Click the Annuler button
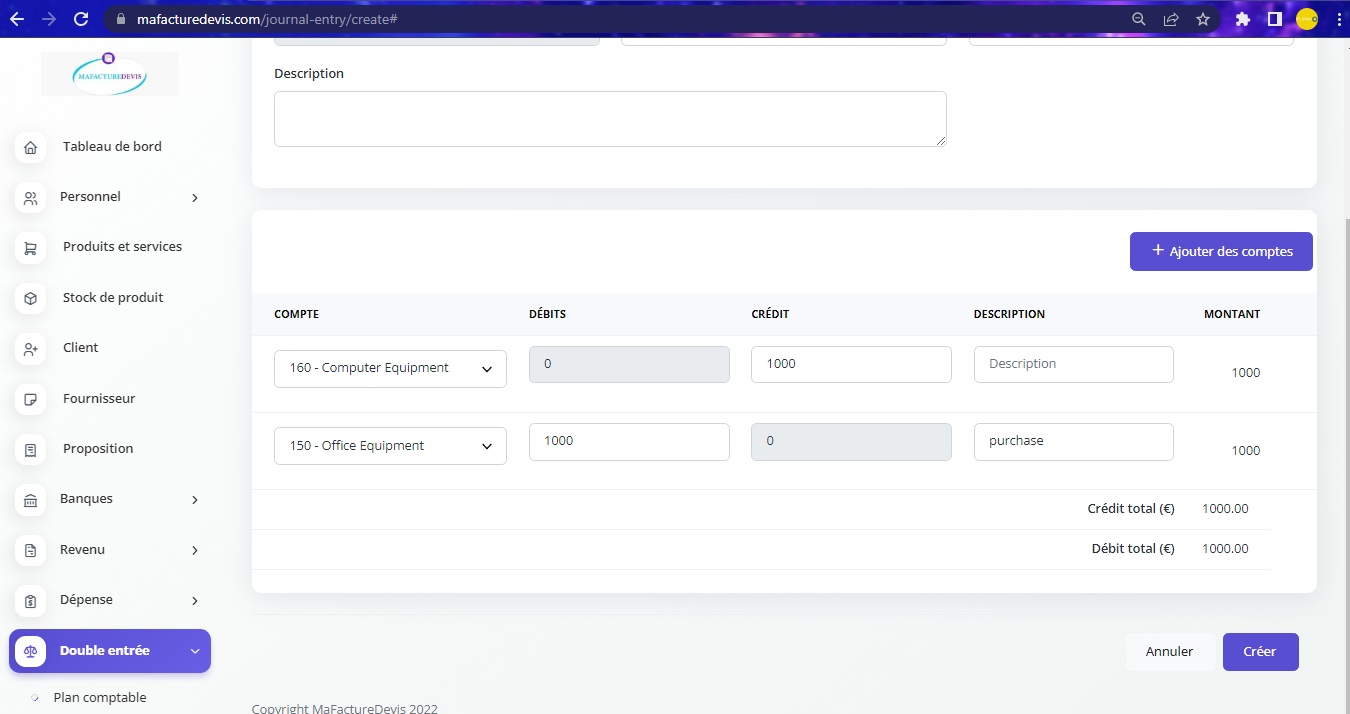Screen dimensions: 1350x714 1170,652
